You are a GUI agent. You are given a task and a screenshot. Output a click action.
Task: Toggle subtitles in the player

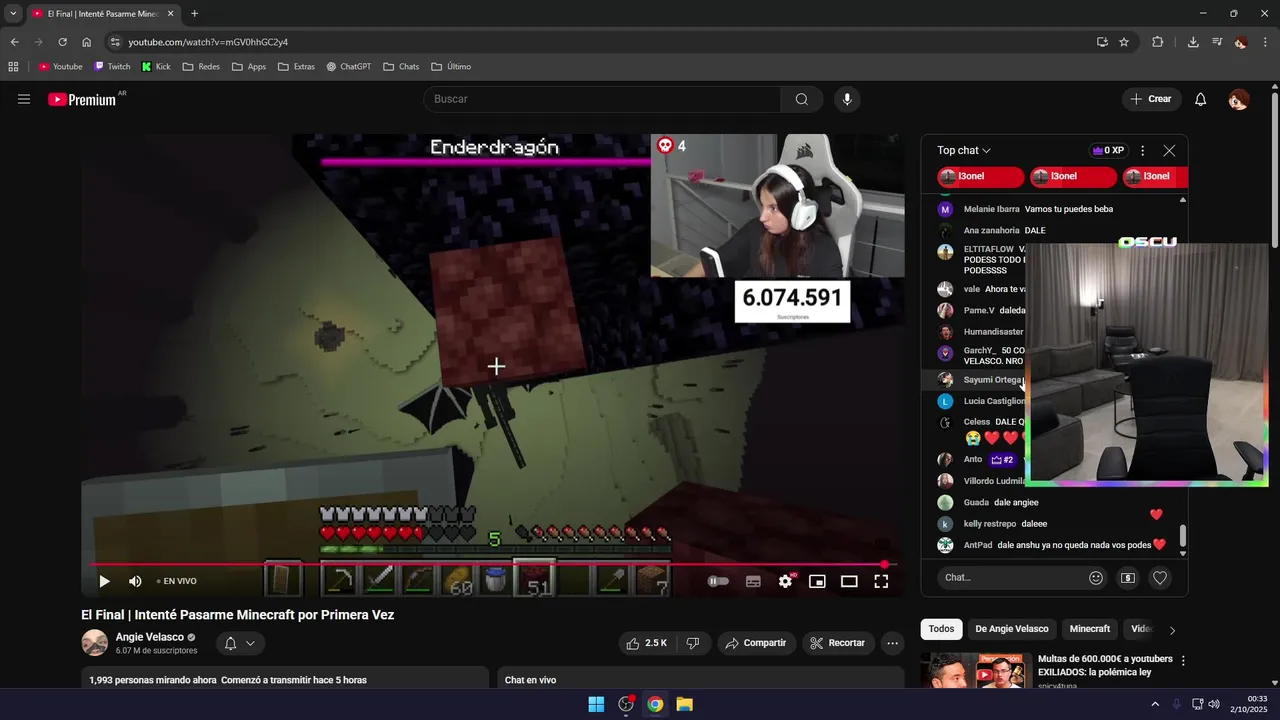click(x=753, y=581)
